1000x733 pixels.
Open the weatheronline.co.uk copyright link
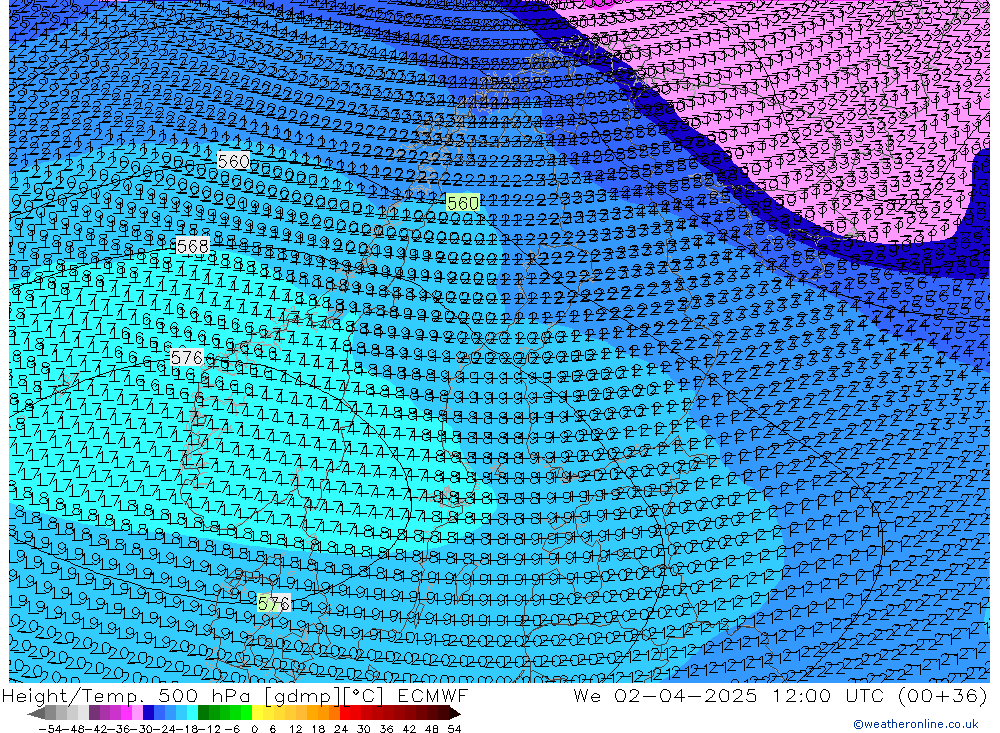[x=915, y=724]
